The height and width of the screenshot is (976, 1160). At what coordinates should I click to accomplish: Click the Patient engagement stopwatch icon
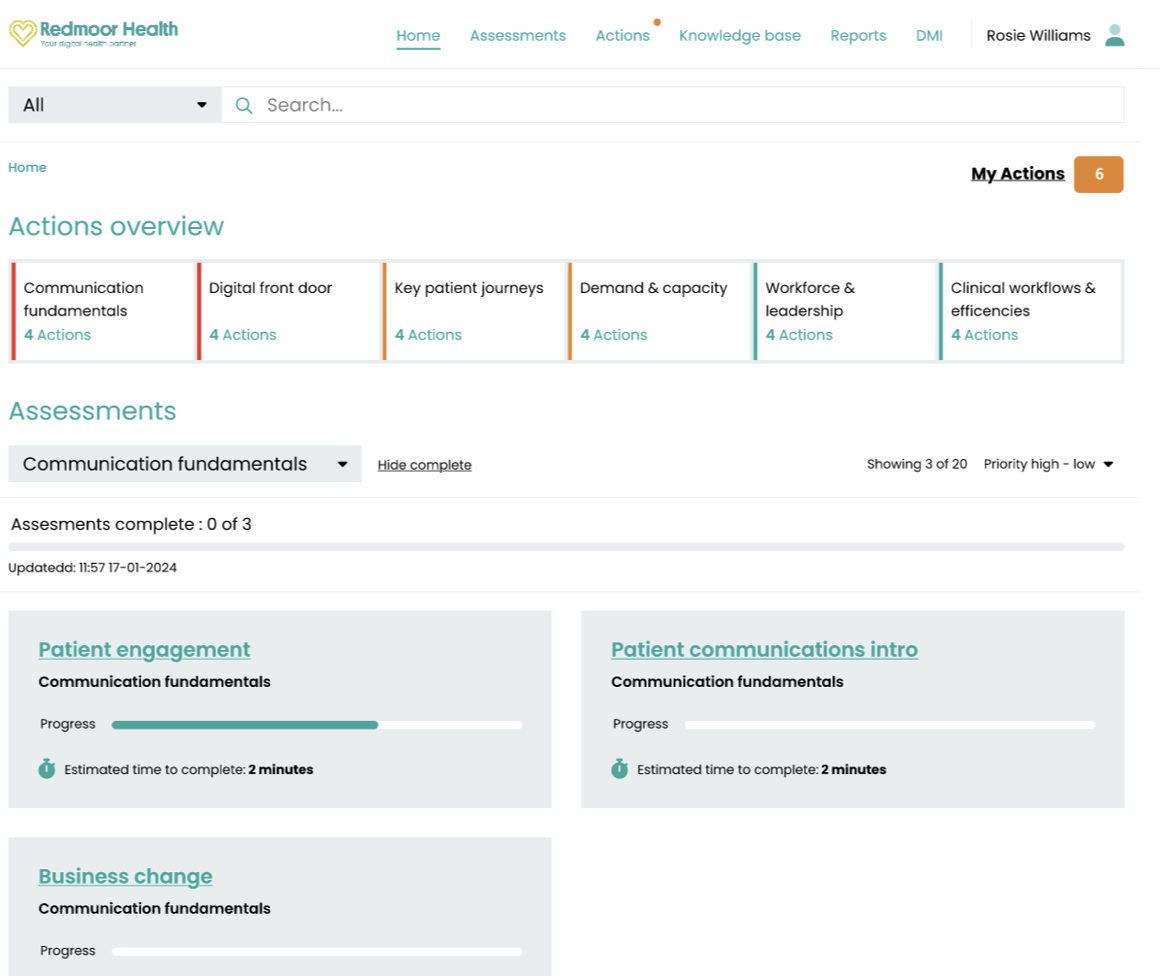click(47, 769)
